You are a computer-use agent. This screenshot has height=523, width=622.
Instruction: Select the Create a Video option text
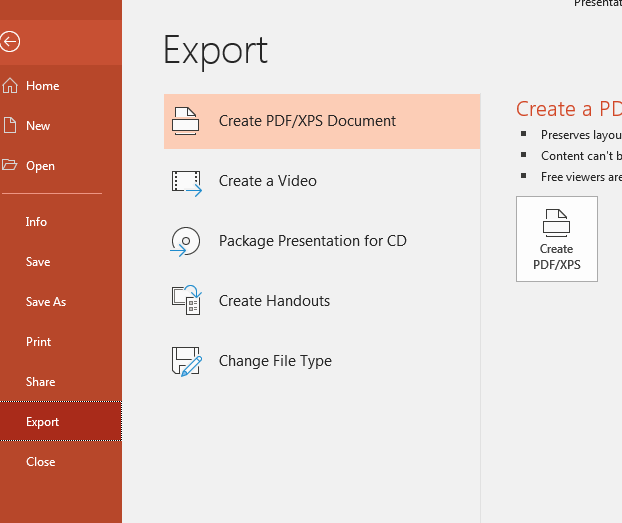point(268,181)
